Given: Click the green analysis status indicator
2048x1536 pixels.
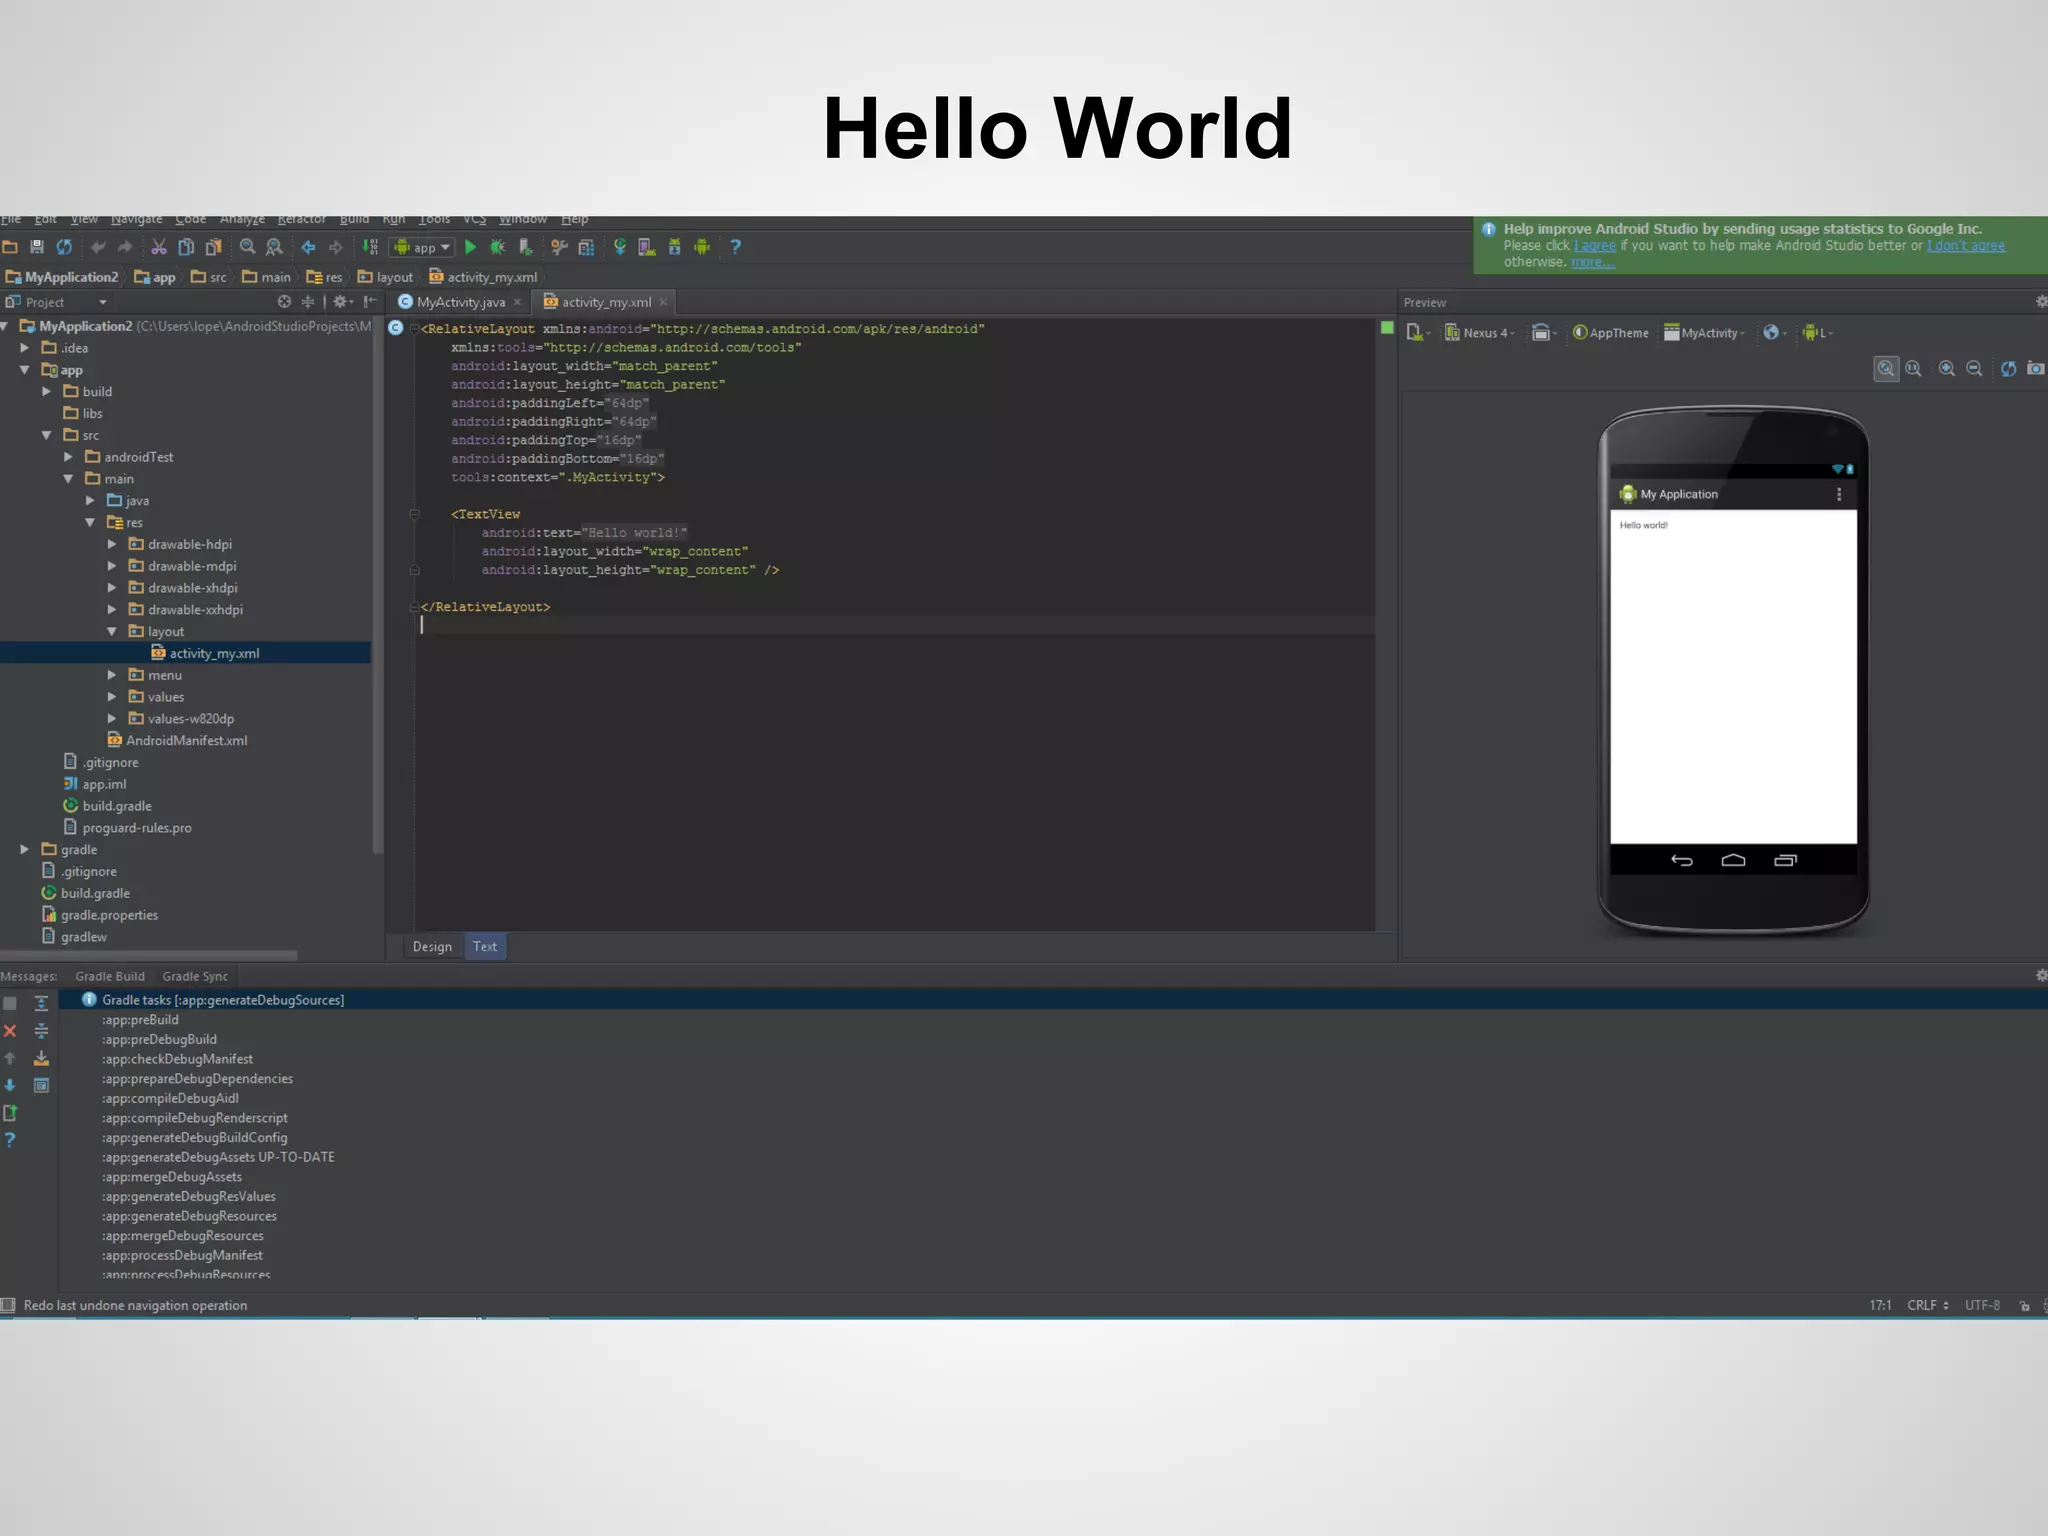Looking at the screenshot, I should coord(1387,328).
